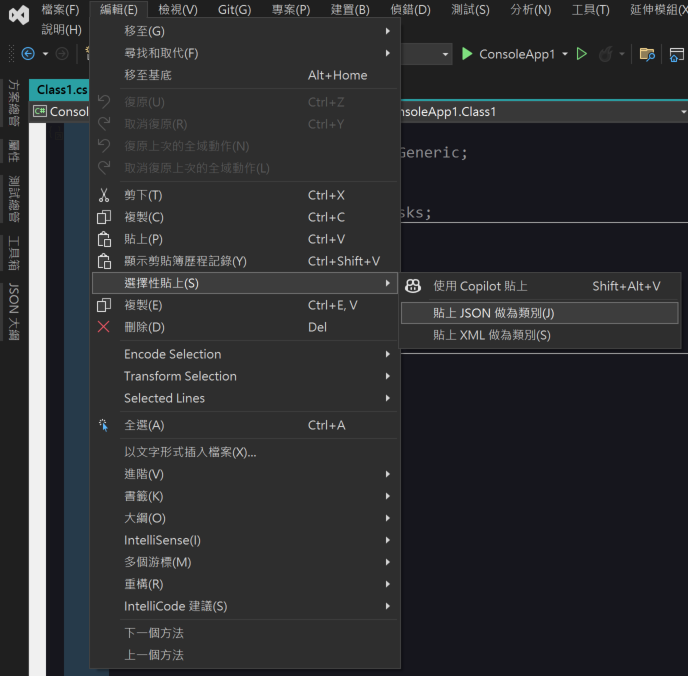This screenshot has width=688, height=676.
Task: Open the 分析(N) menu
Action: pos(530,9)
